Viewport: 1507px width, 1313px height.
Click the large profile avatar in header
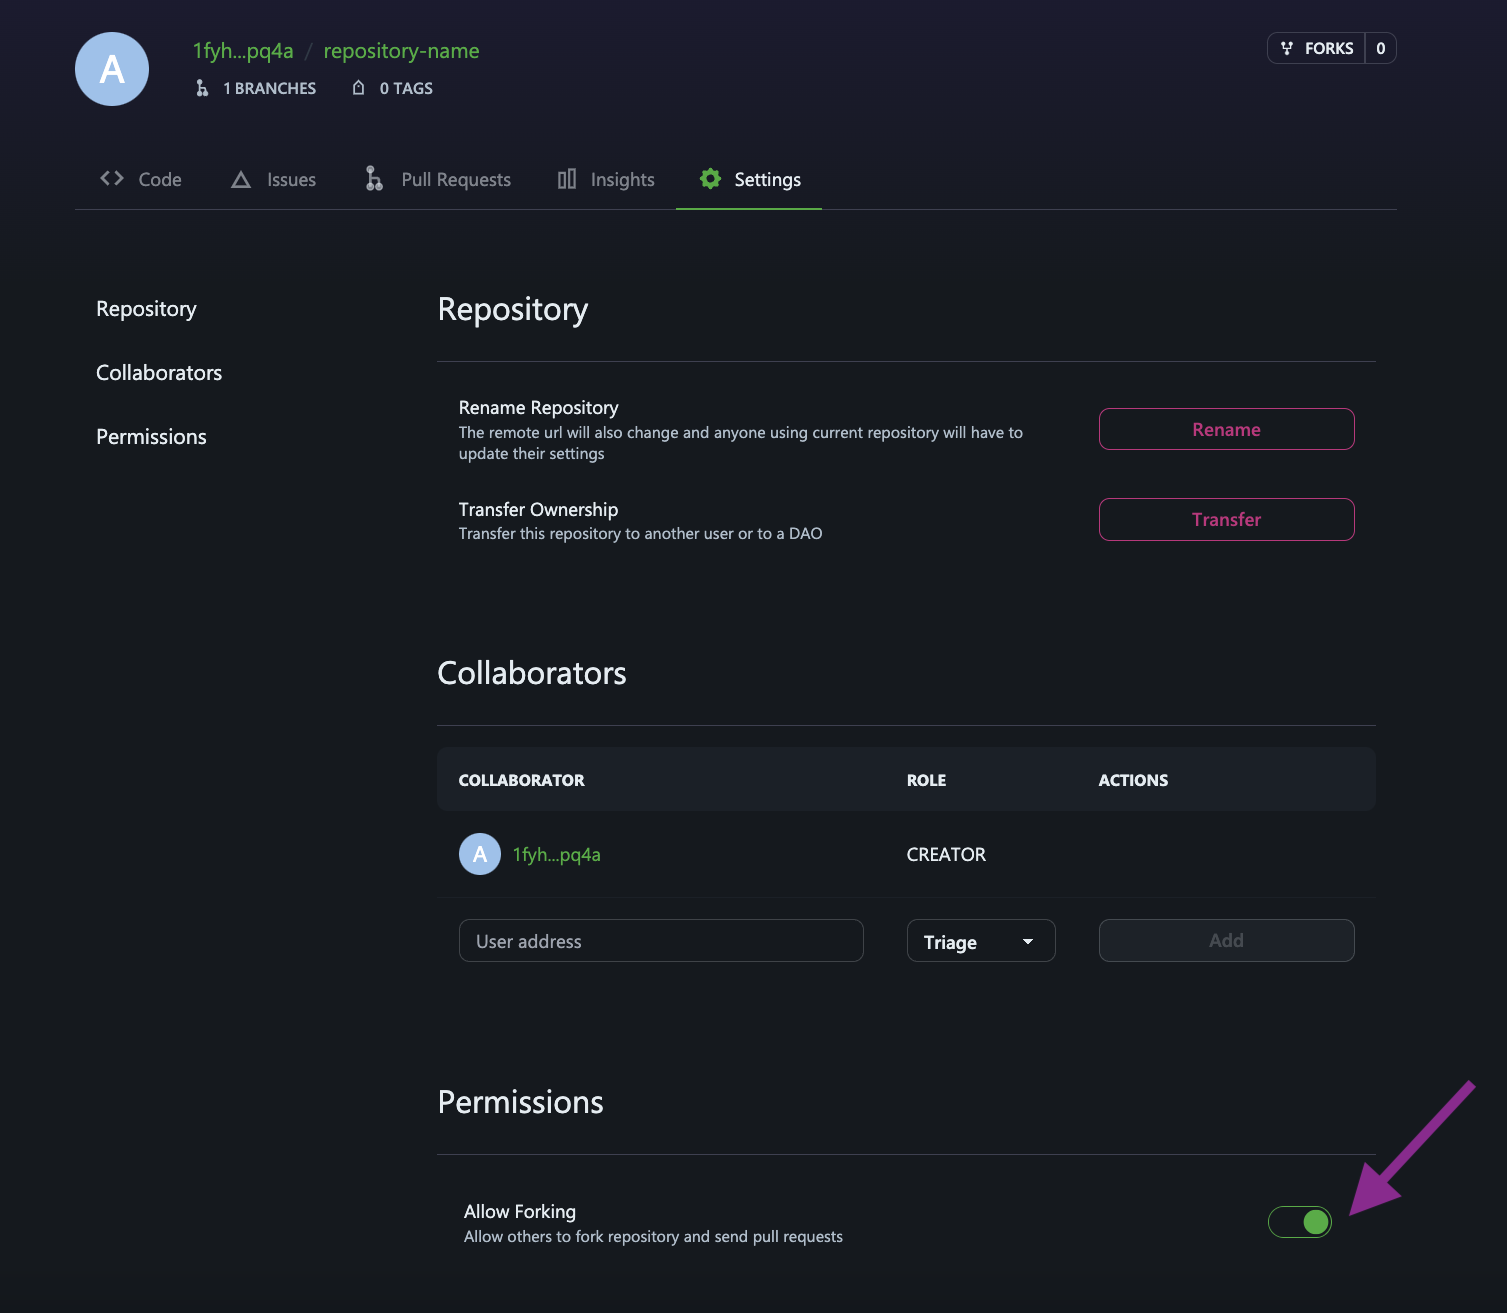(x=112, y=69)
